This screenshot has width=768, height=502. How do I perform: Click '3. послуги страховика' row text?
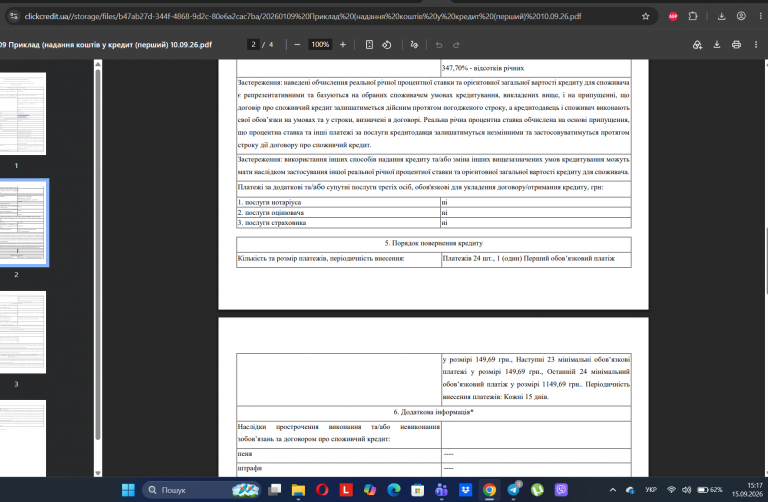click(272, 222)
